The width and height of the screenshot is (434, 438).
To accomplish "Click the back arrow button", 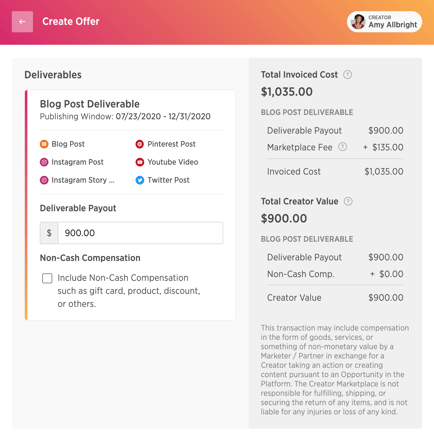I will tap(22, 22).
